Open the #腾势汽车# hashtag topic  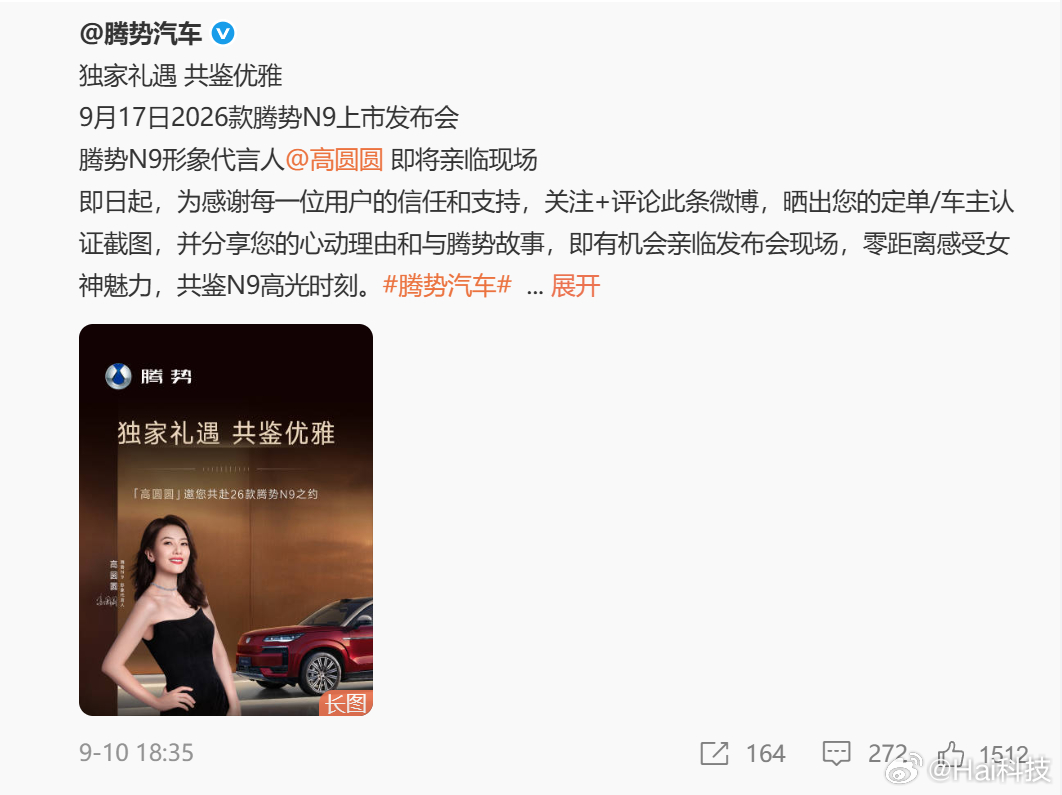(x=447, y=286)
